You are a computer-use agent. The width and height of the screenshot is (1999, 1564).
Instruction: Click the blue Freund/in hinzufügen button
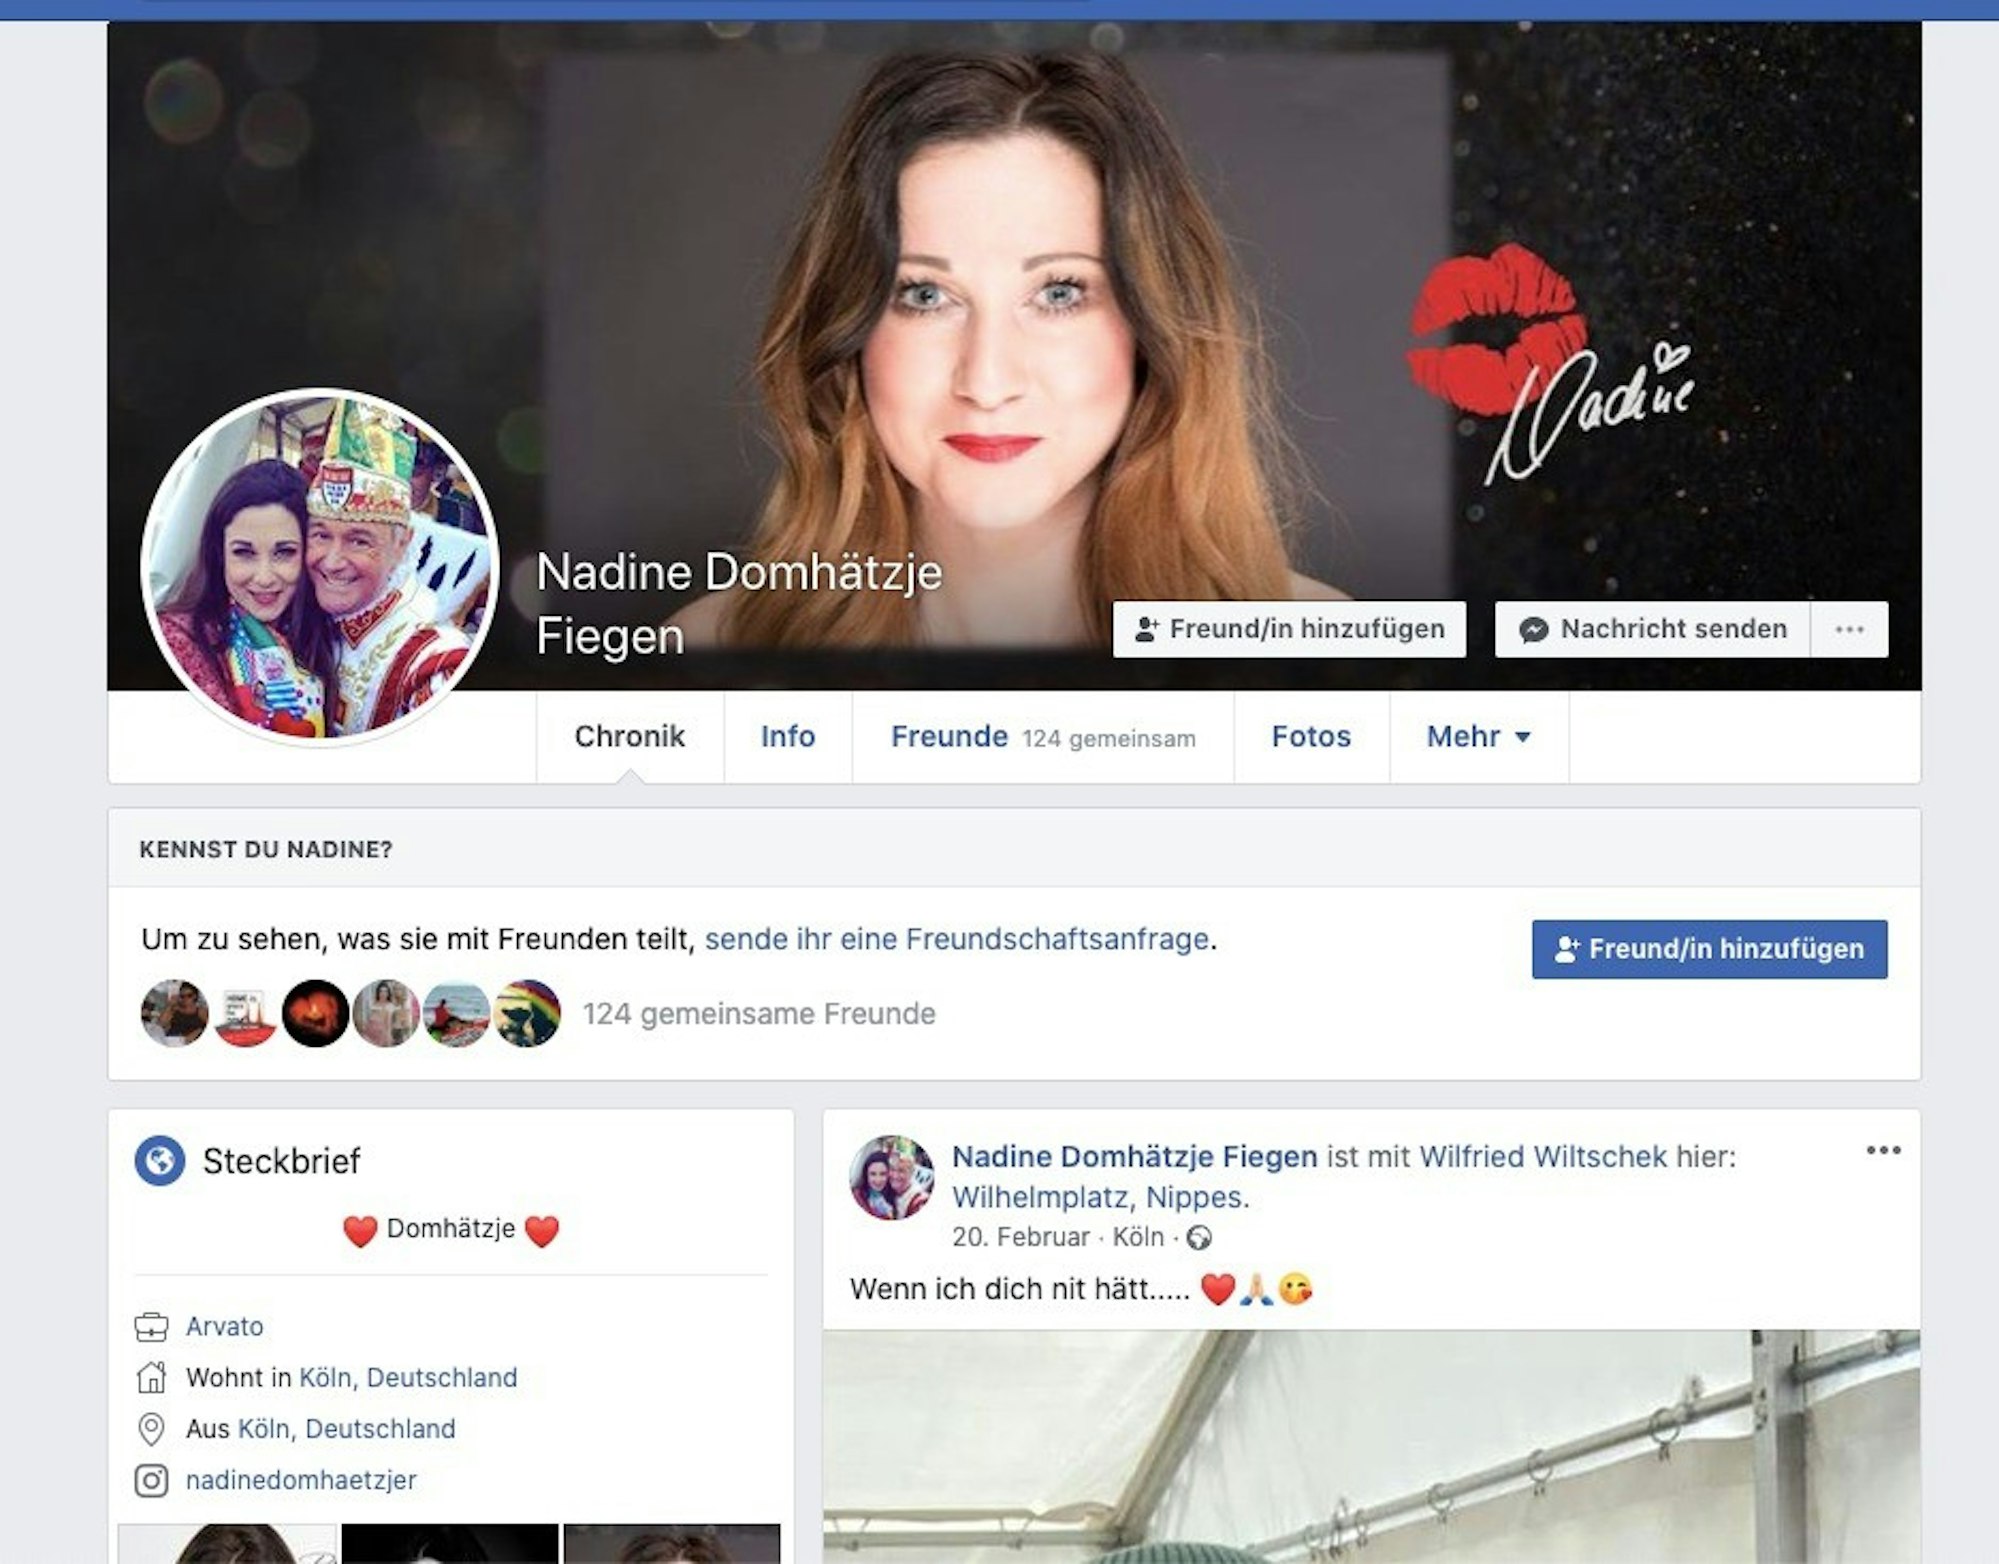pyautogui.click(x=1709, y=949)
